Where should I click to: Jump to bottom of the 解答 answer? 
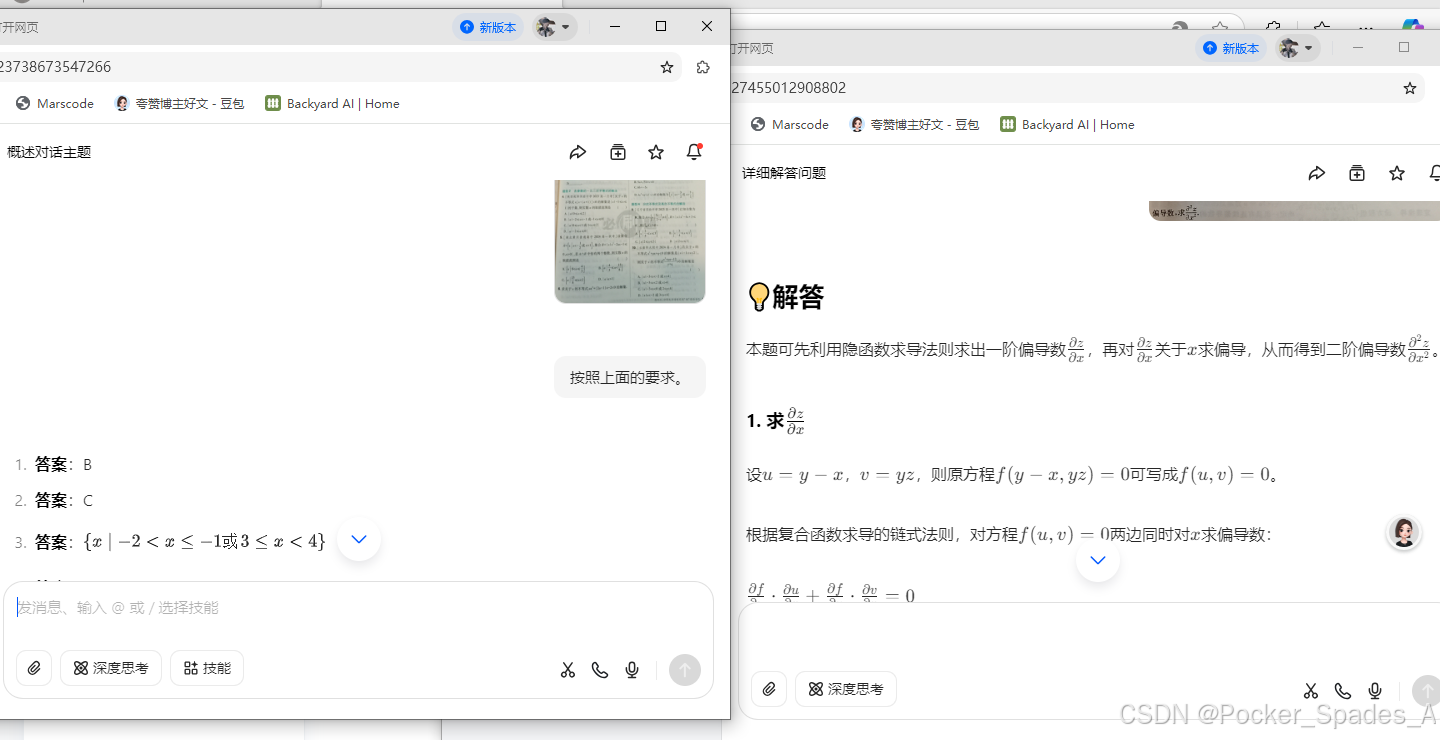[1098, 560]
